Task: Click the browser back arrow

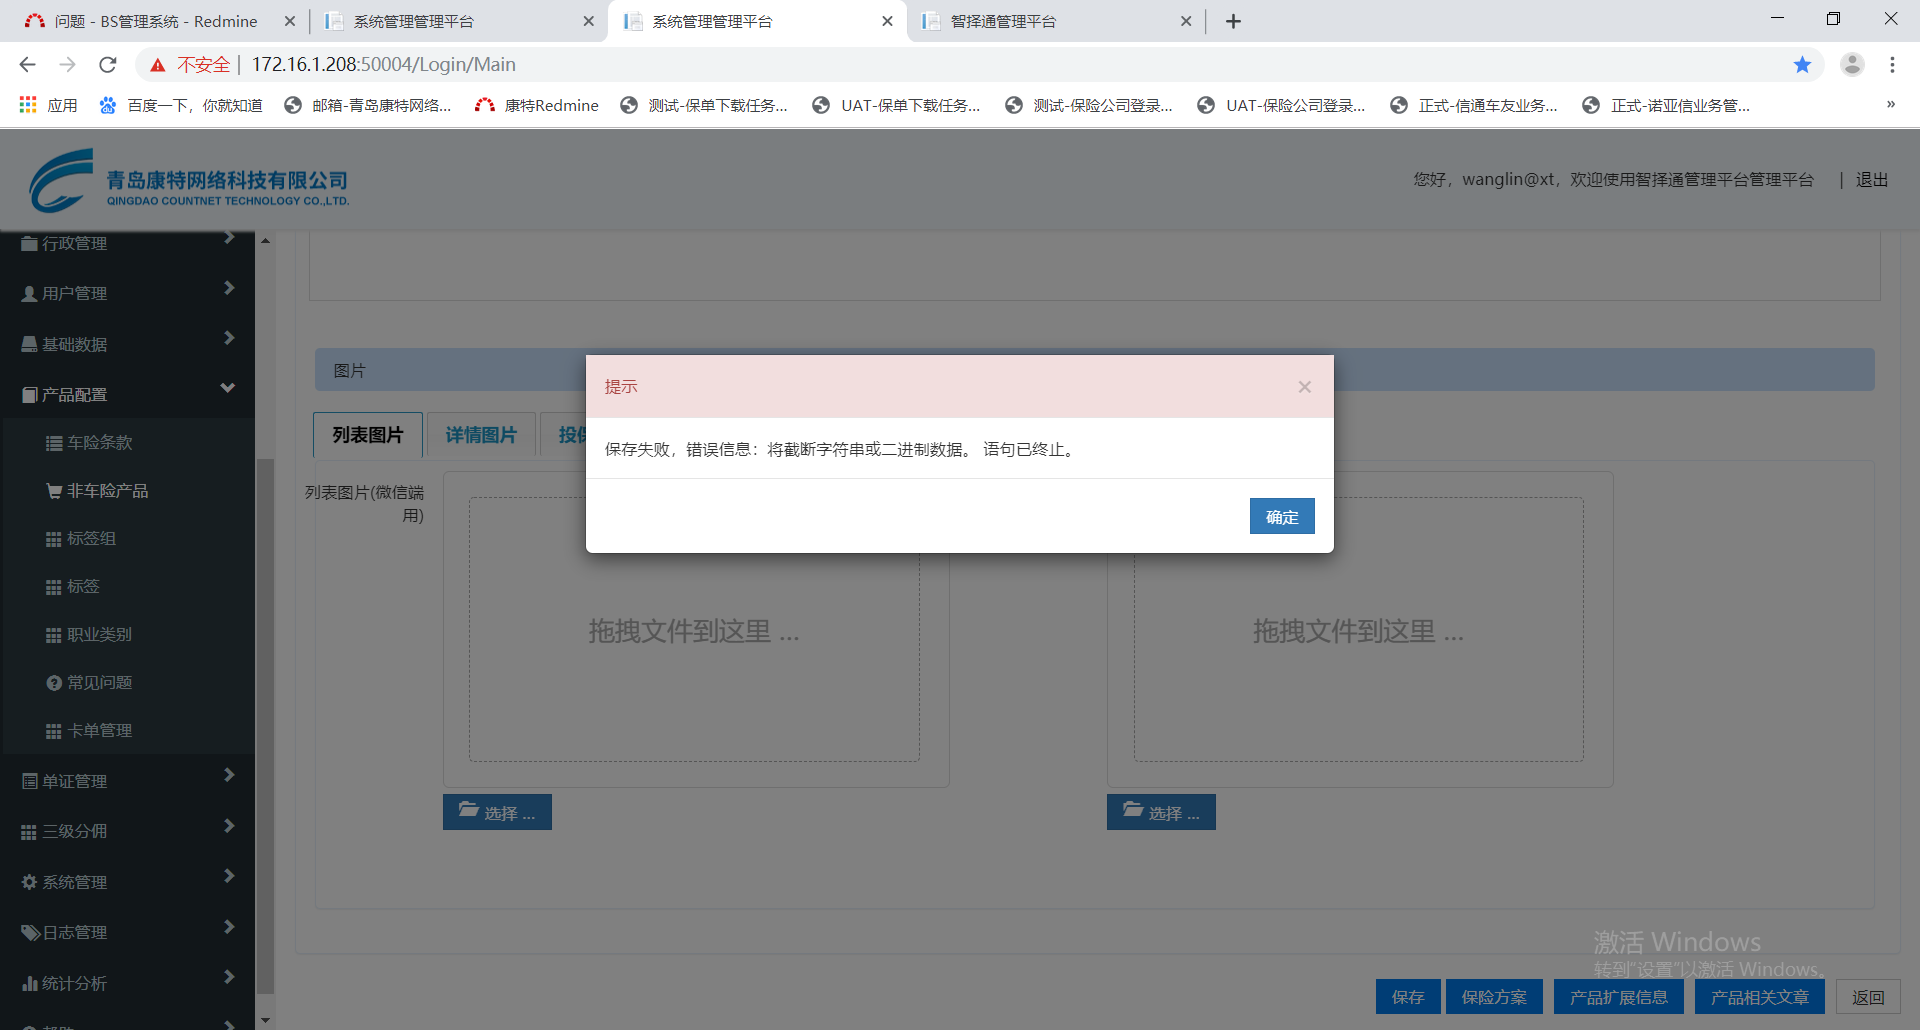Action: (x=27, y=64)
